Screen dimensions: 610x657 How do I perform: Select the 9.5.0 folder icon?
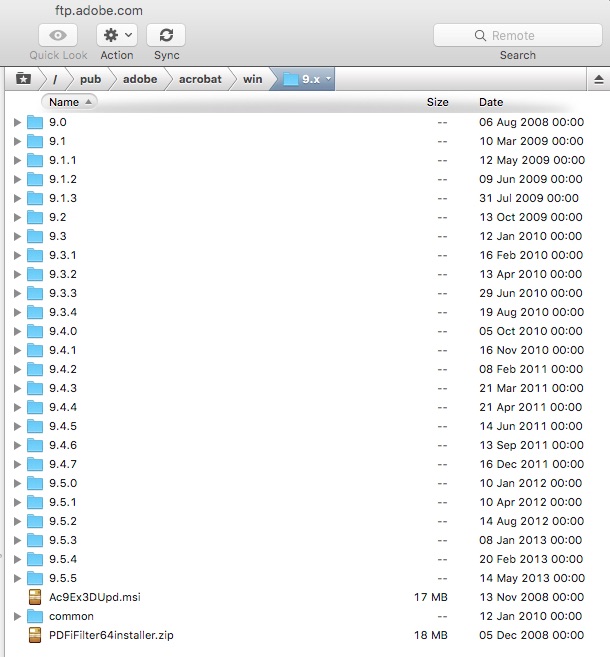tap(35, 483)
